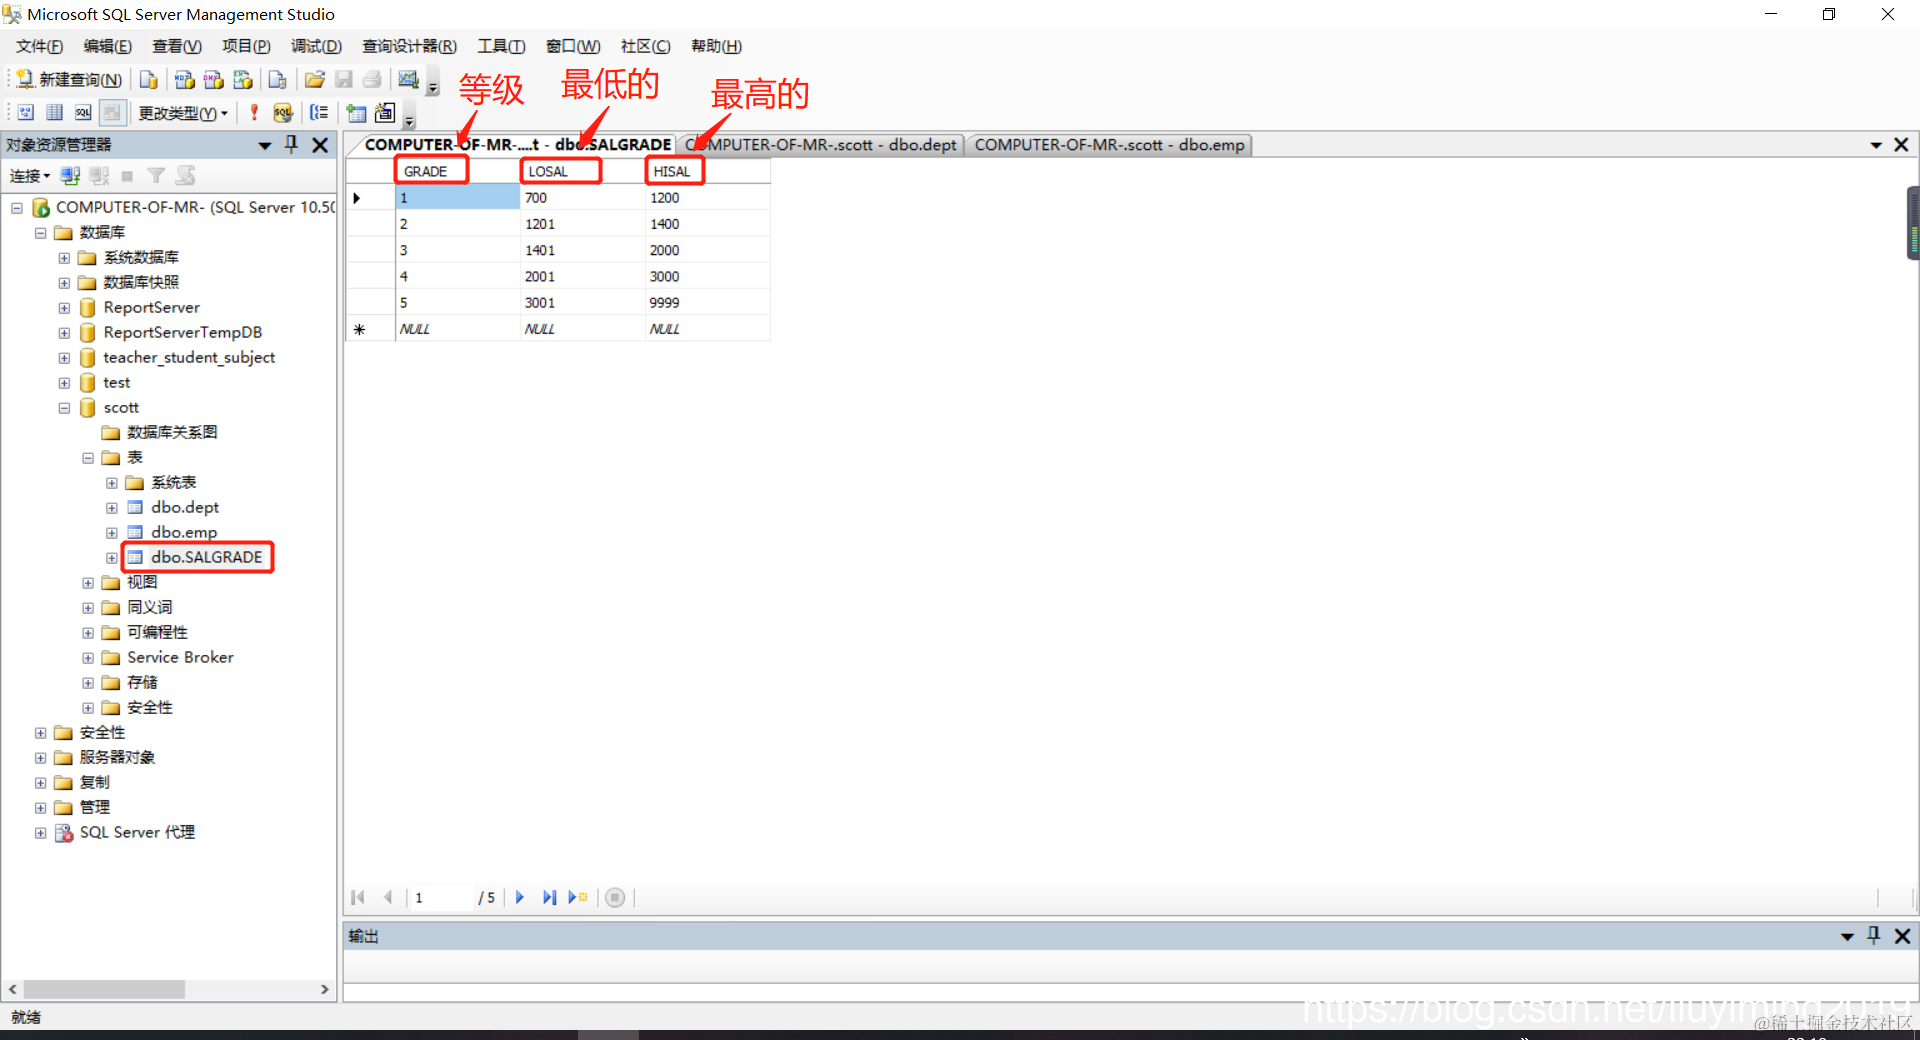
Task: Click the stop query circular button
Action: click(615, 897)
